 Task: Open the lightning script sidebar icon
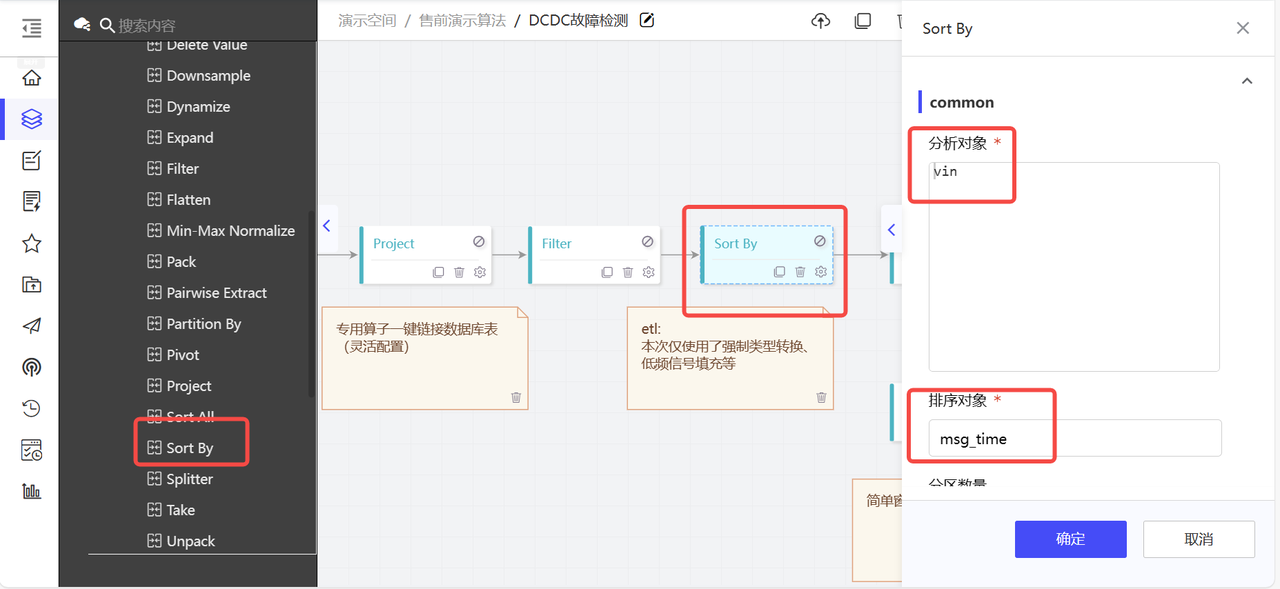click(x=32, y=202)
